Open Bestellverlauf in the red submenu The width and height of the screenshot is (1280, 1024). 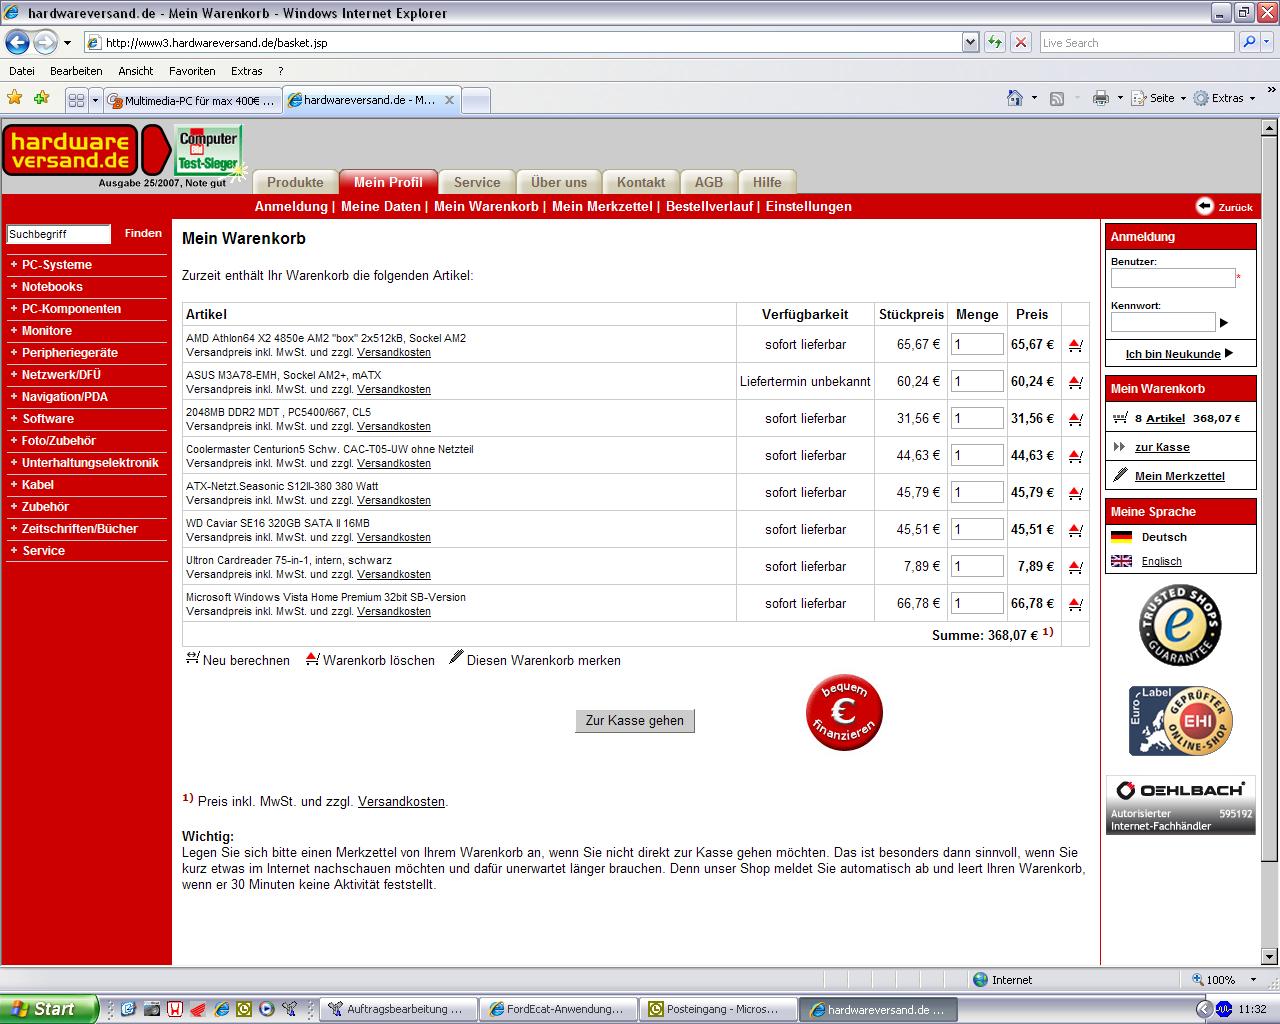(711, 206)
